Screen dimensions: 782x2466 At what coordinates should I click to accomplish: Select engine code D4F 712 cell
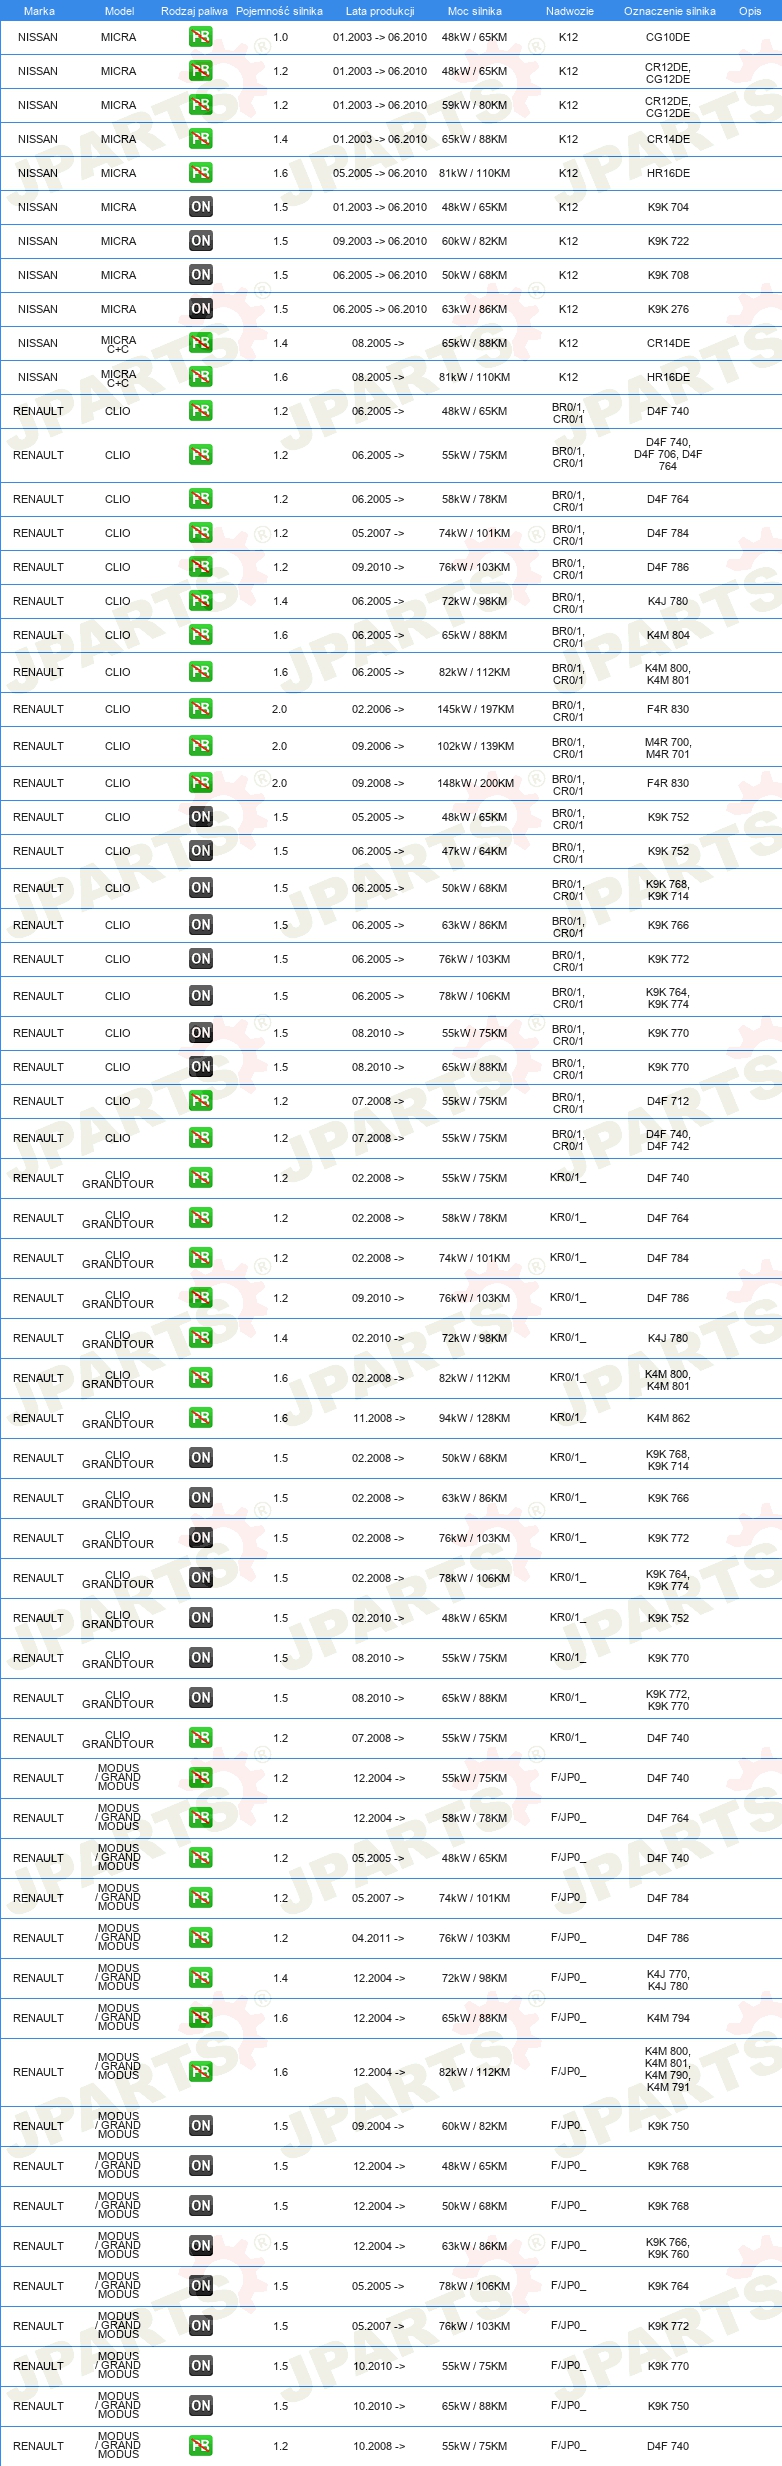pyautogui.click(x=668, y=1101)
